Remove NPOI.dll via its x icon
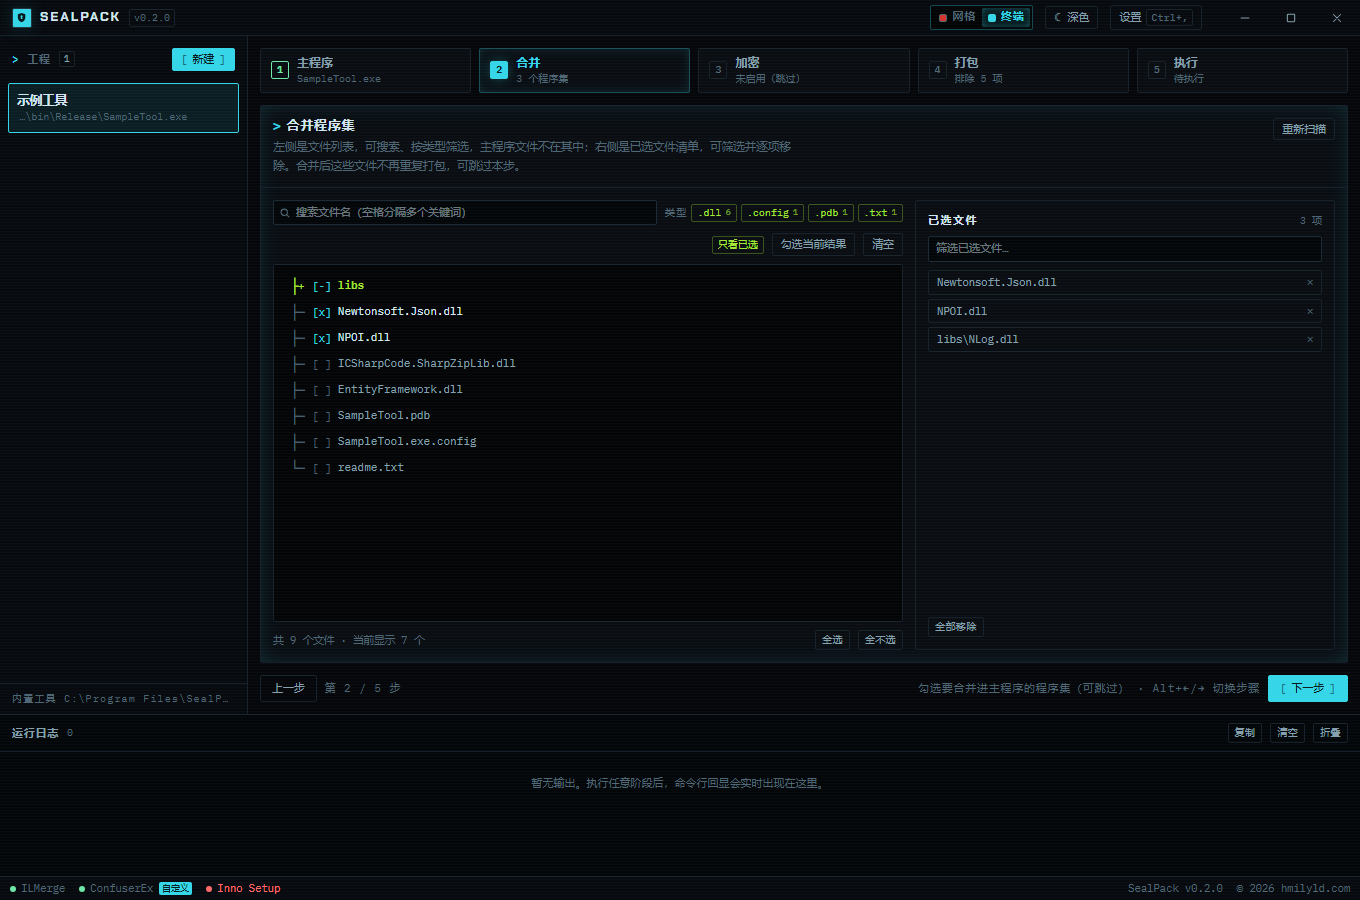This screenshot has width=1360, height=900. pyautogui.click(x=1310, y=312)
